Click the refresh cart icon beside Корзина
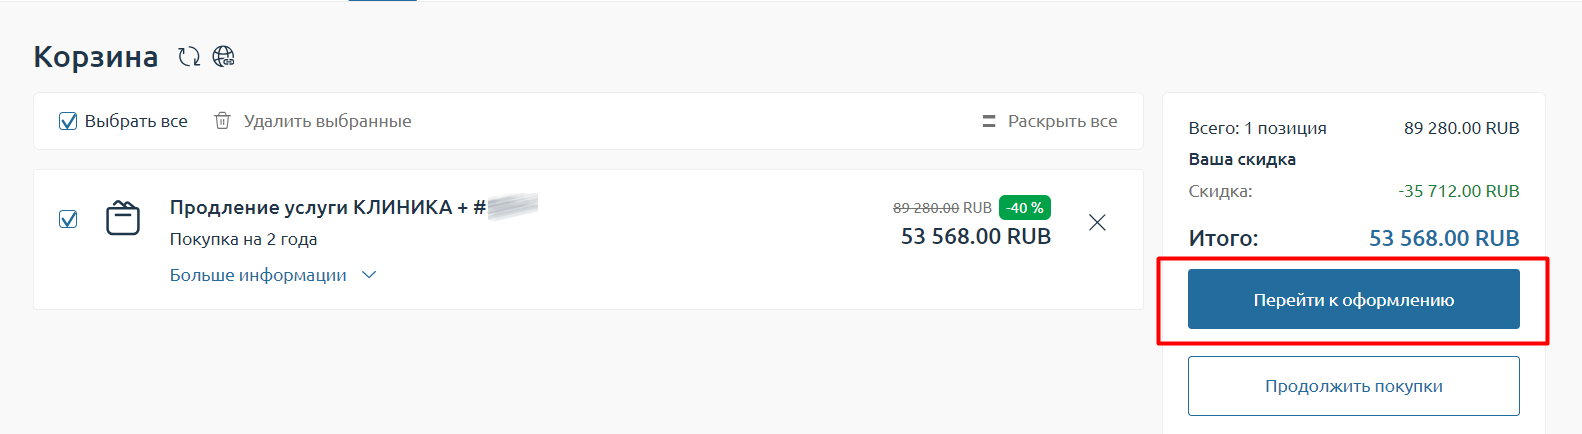 [x=189, y=57]
